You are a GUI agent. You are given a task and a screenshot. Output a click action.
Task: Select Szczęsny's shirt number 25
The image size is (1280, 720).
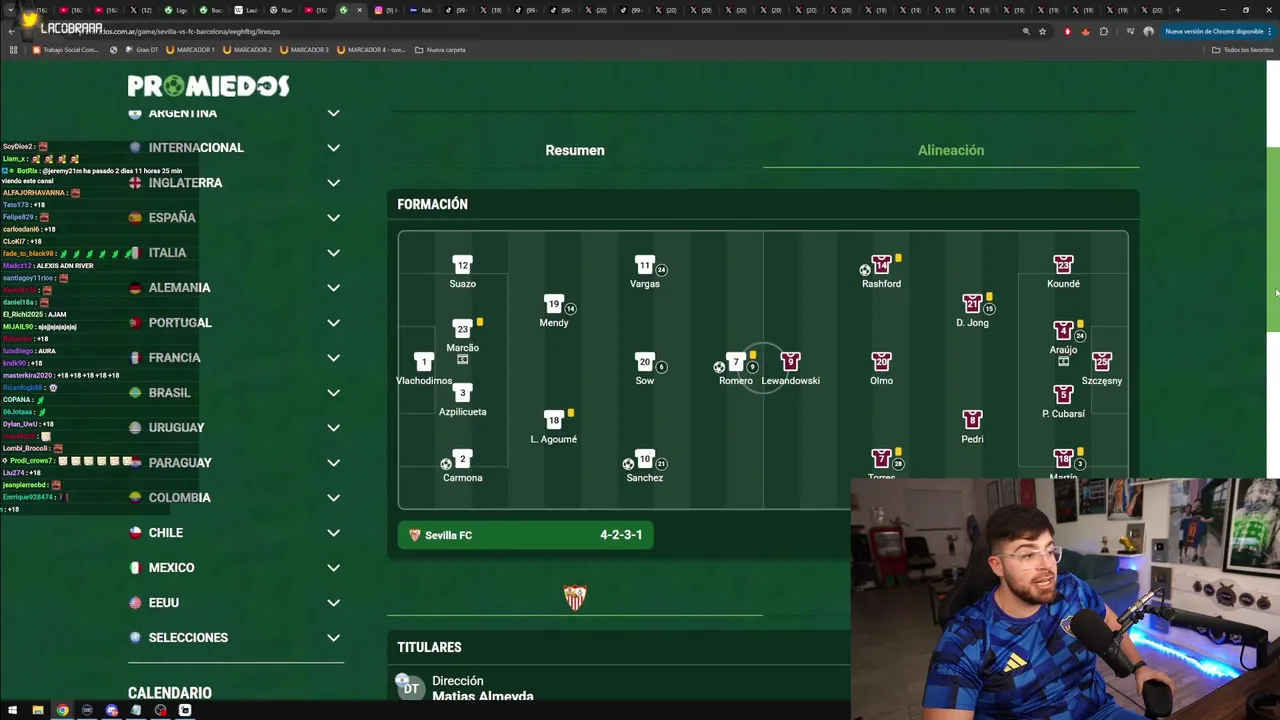(1102, 362)
